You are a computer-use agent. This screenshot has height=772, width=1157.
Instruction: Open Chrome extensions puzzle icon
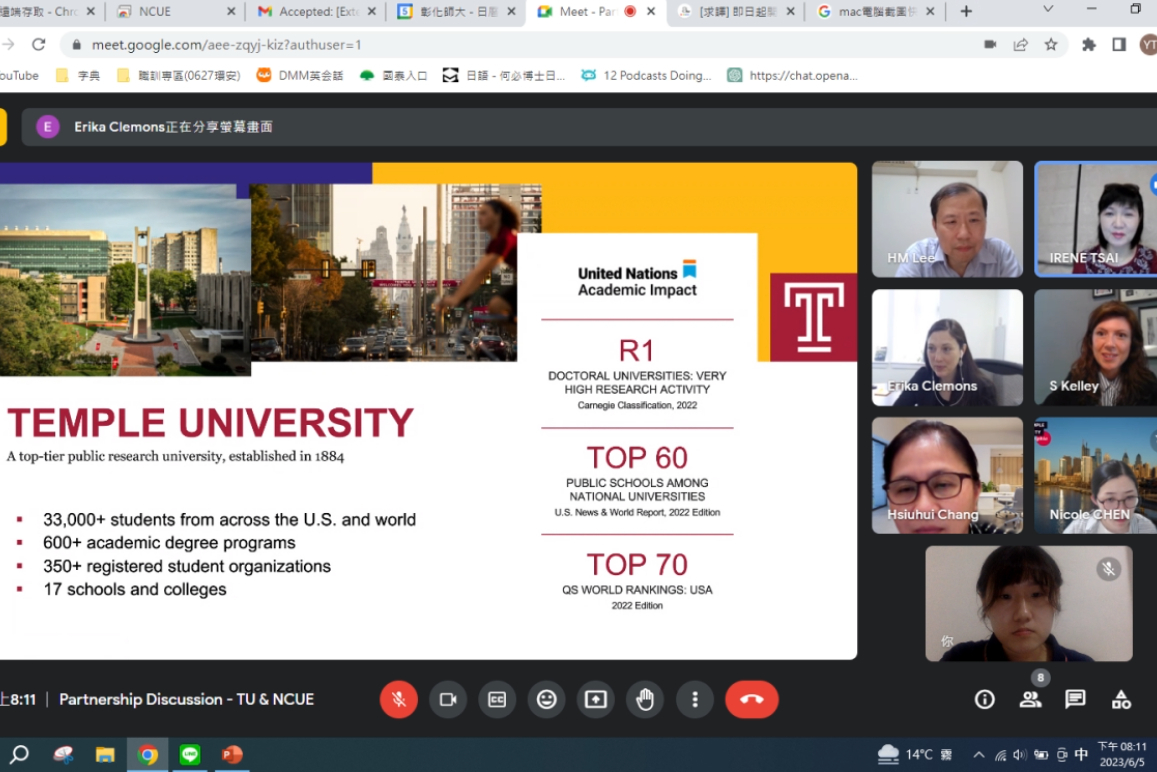point(1088,45)
